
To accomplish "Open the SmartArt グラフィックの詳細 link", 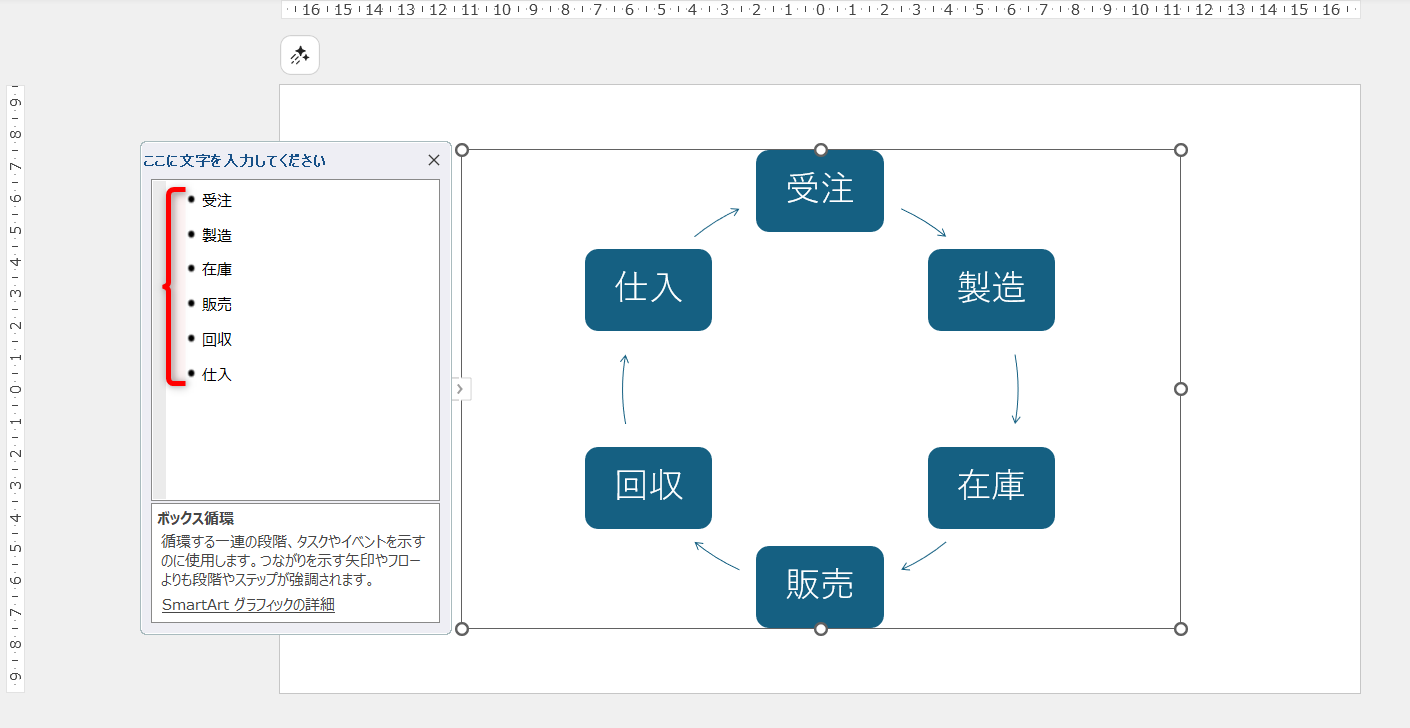I will (249, 604).
